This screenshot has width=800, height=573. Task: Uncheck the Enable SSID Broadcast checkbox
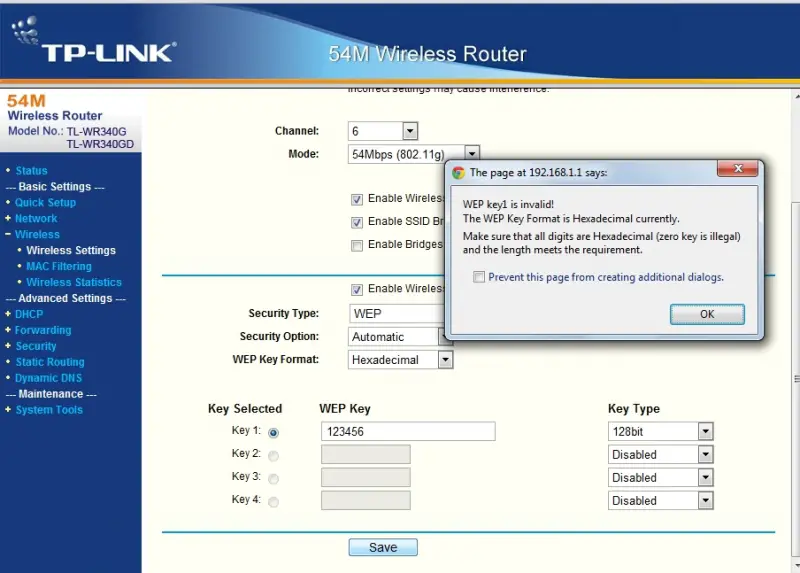[357, 222]
